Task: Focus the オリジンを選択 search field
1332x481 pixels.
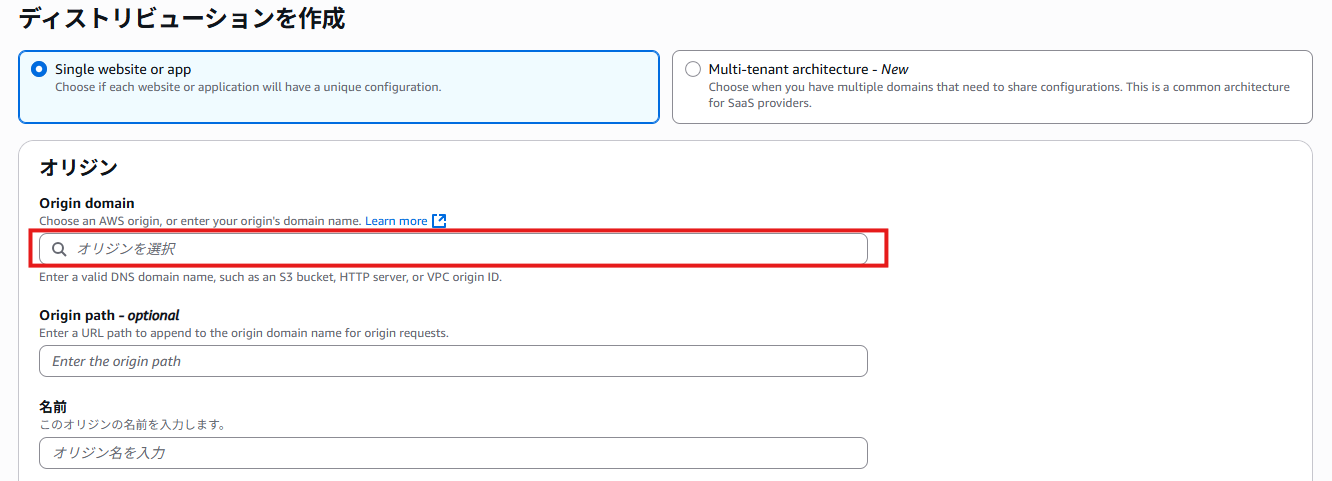Action: [453, 249]
